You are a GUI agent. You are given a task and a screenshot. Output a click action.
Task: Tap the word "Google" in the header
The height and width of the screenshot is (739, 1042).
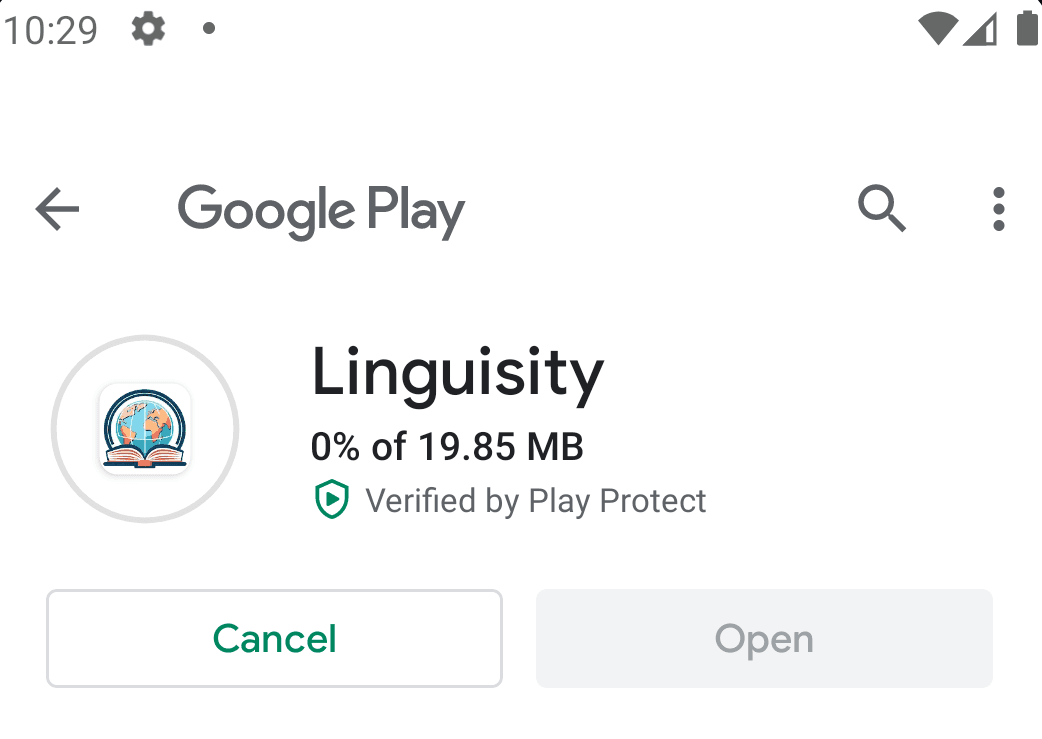266,211
